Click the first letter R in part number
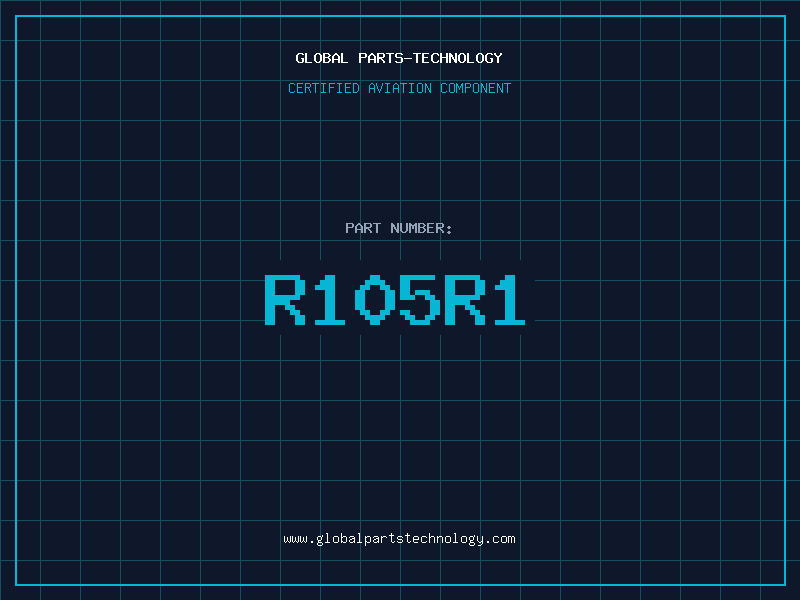 pyautogui.click(x=285, y=299)
